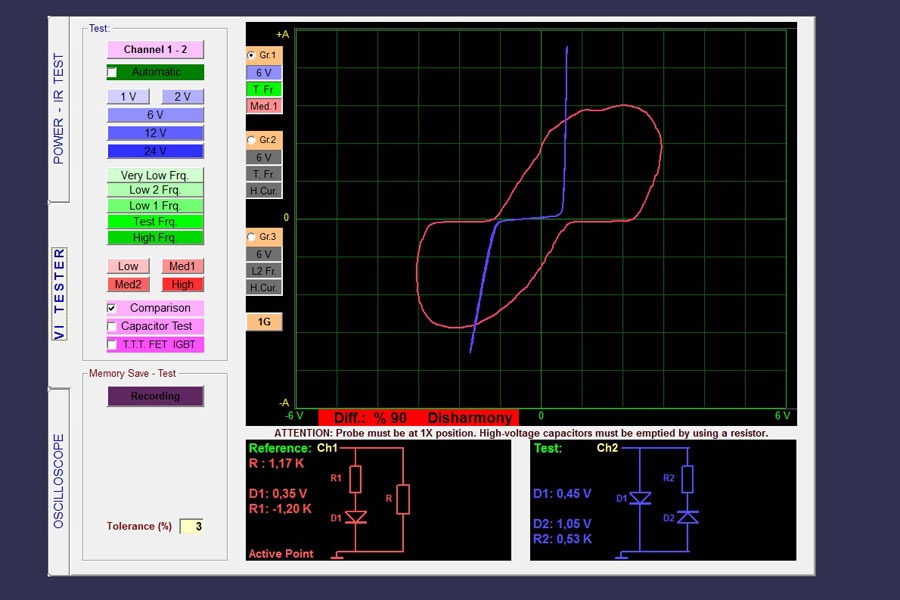Click the H.Cur. setting under Gr.2

264,191
